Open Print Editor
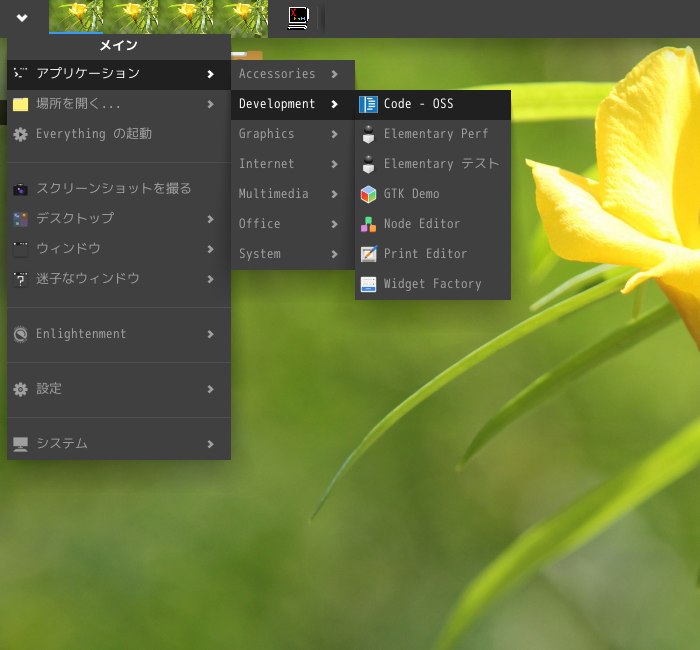 433,254
